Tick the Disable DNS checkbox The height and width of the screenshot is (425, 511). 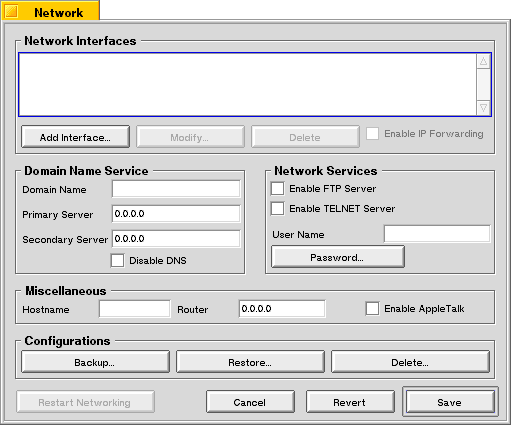[117, 261]
